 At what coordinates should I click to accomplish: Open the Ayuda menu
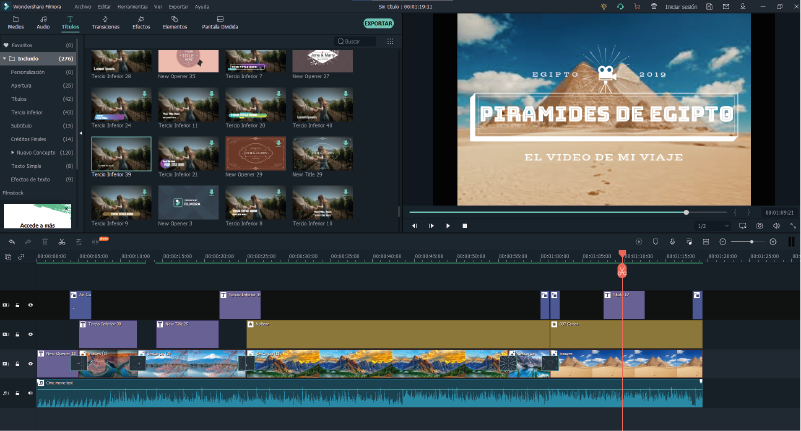point(202,7)
